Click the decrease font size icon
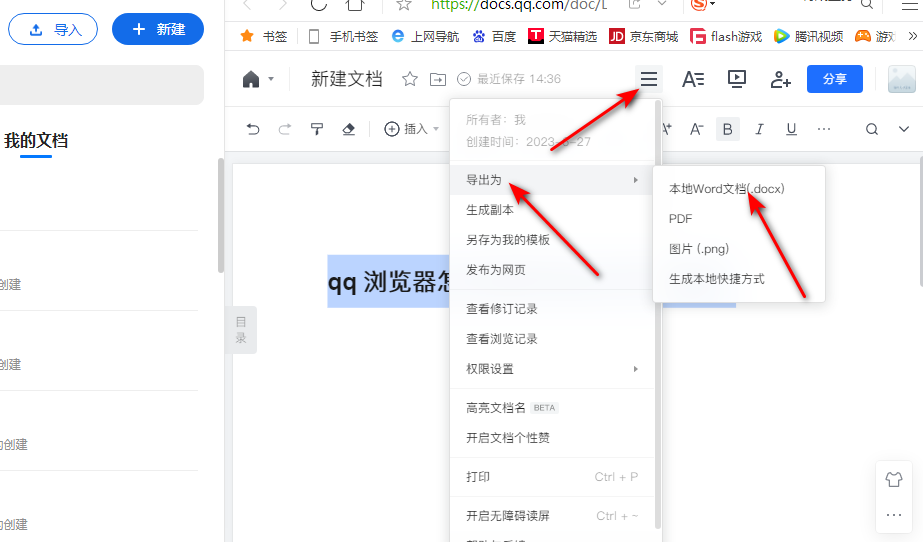The width and height of the screenshot is (923, 542). [x=696, y=129]
